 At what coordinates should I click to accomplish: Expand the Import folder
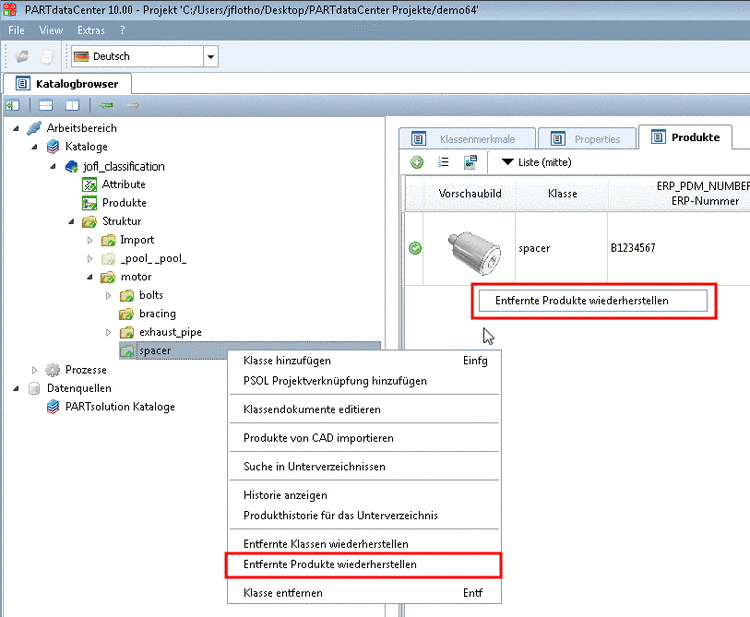pyautogui.click(x=89, y=240)
